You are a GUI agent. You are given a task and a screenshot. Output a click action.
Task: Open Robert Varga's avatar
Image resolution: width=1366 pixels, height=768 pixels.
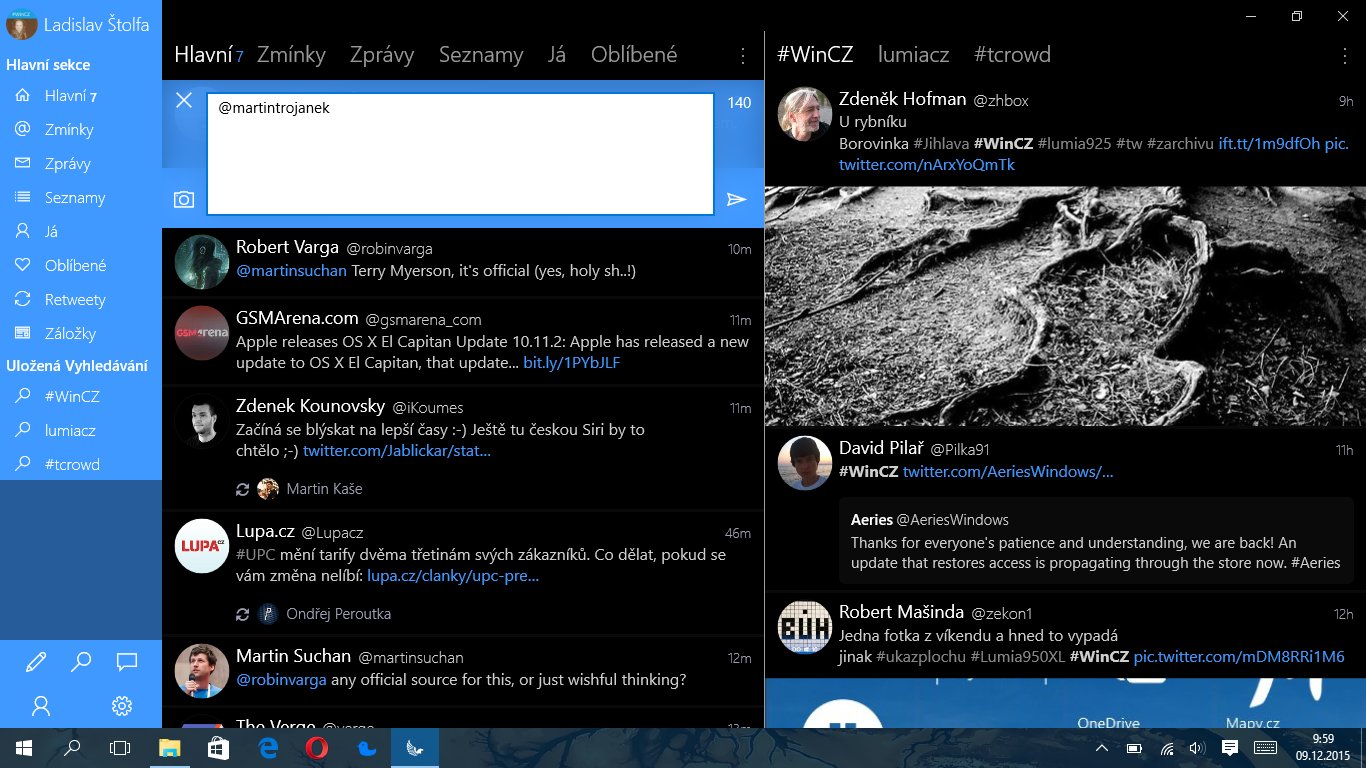pos(202,262)
